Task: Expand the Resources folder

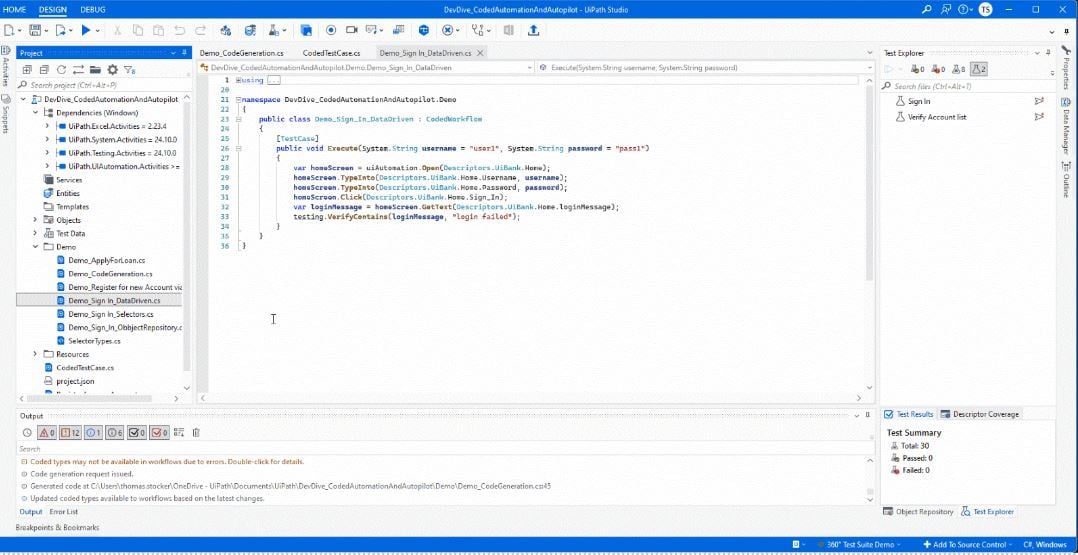Action: point(35,354)
